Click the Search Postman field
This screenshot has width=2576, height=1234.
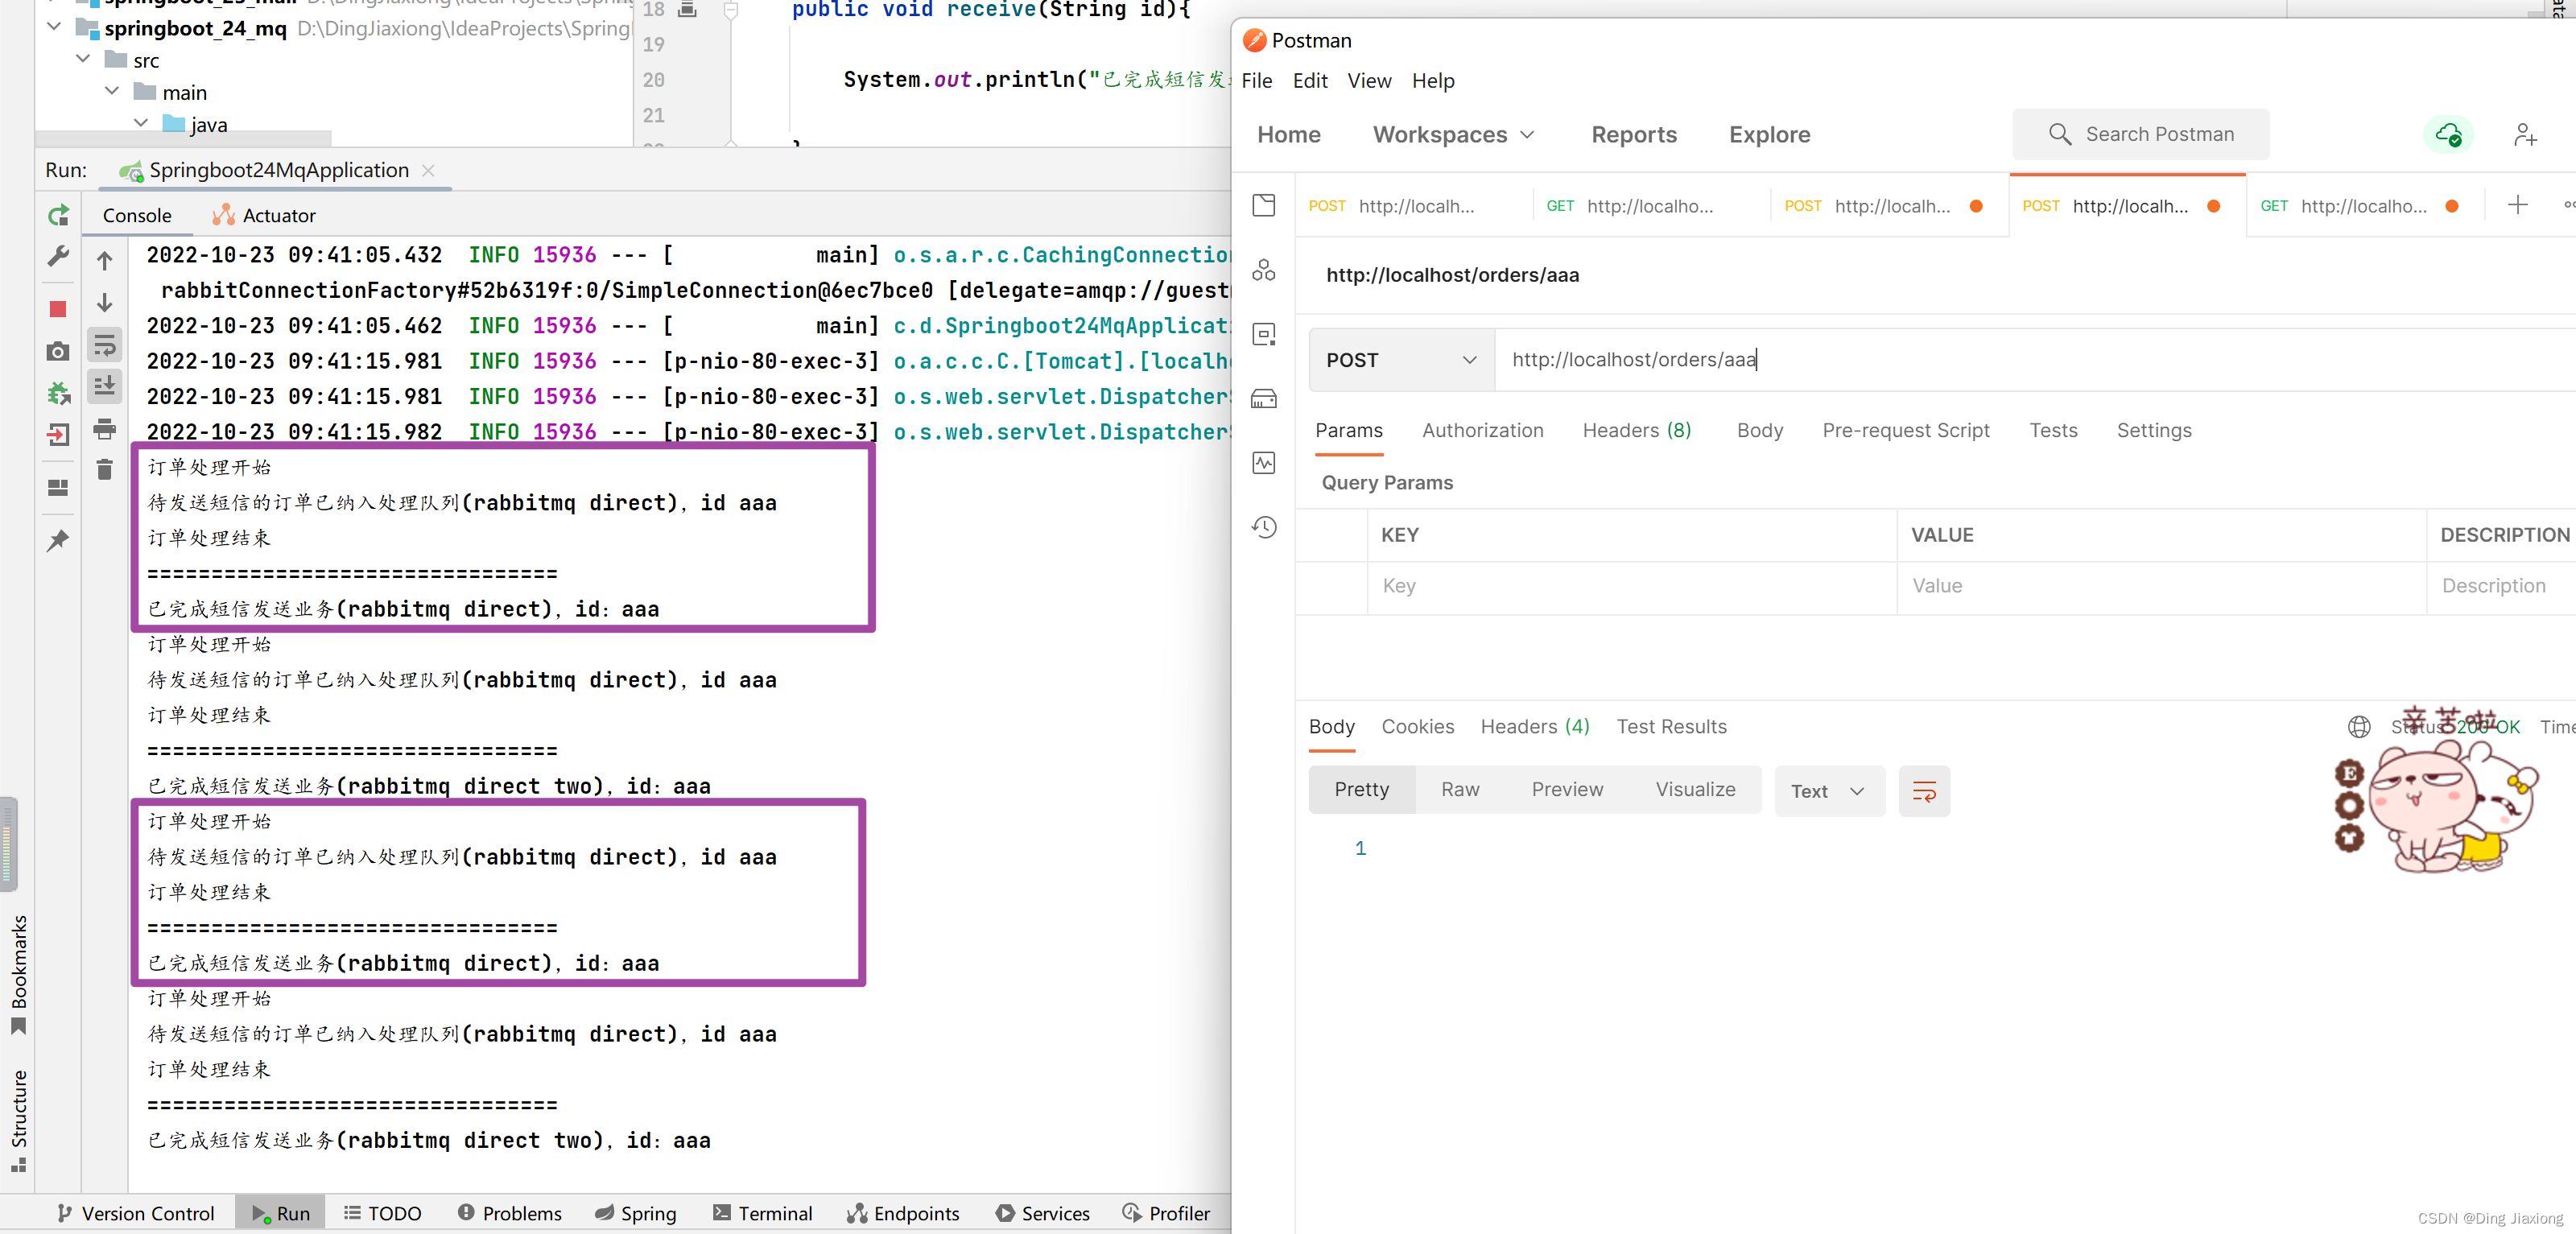2140,134
